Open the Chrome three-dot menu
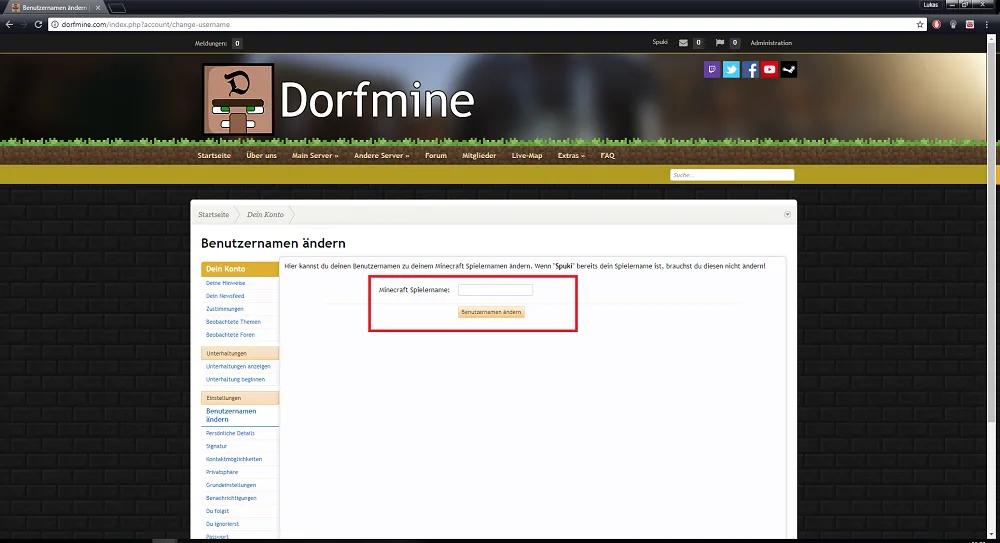1000x543 pixels. [987, 24]
